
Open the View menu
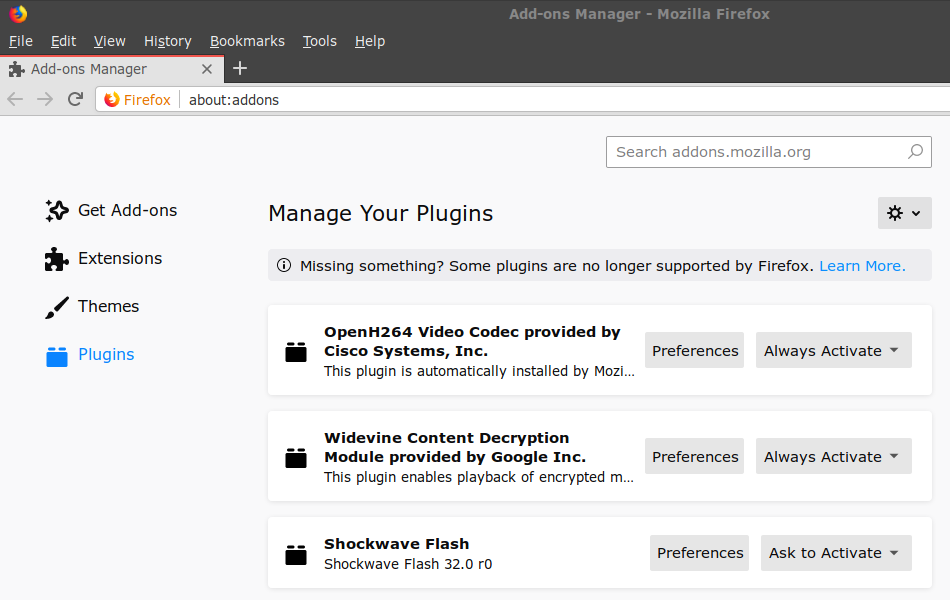pyautogui.click(x=110, y=41)
